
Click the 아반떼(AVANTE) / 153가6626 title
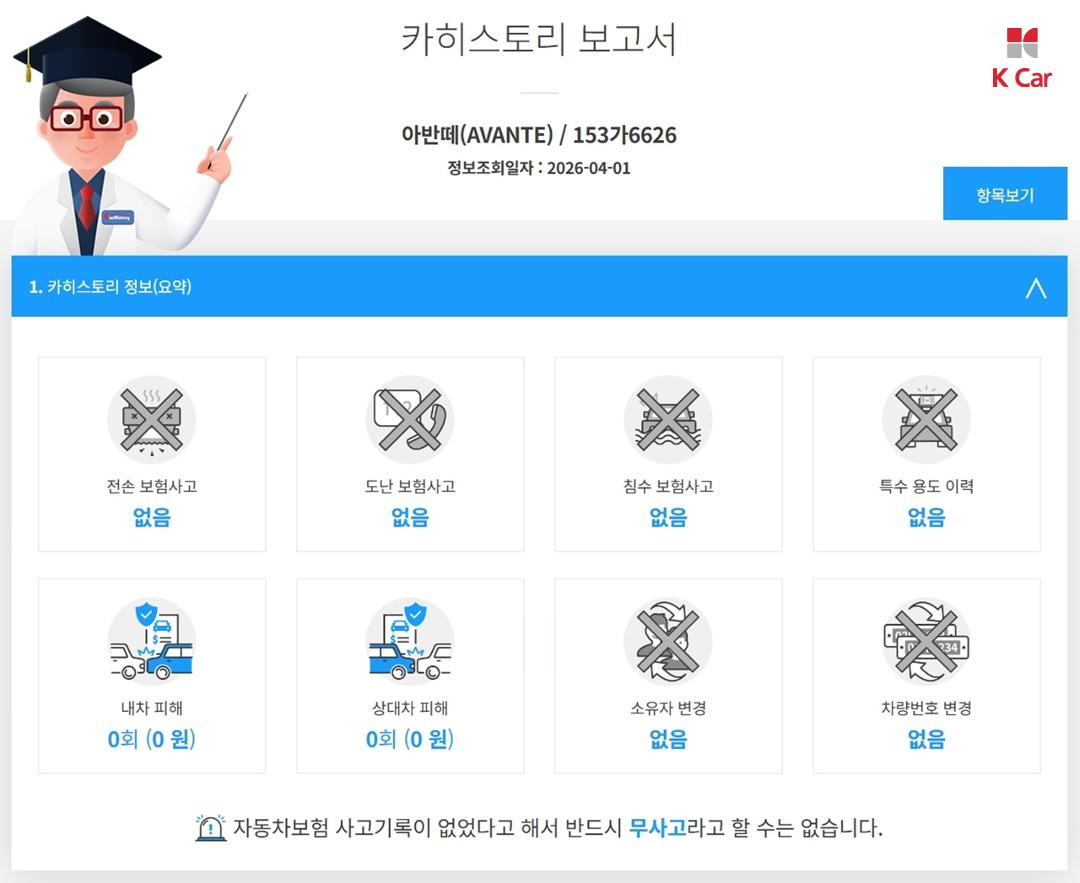pos(539,134)
